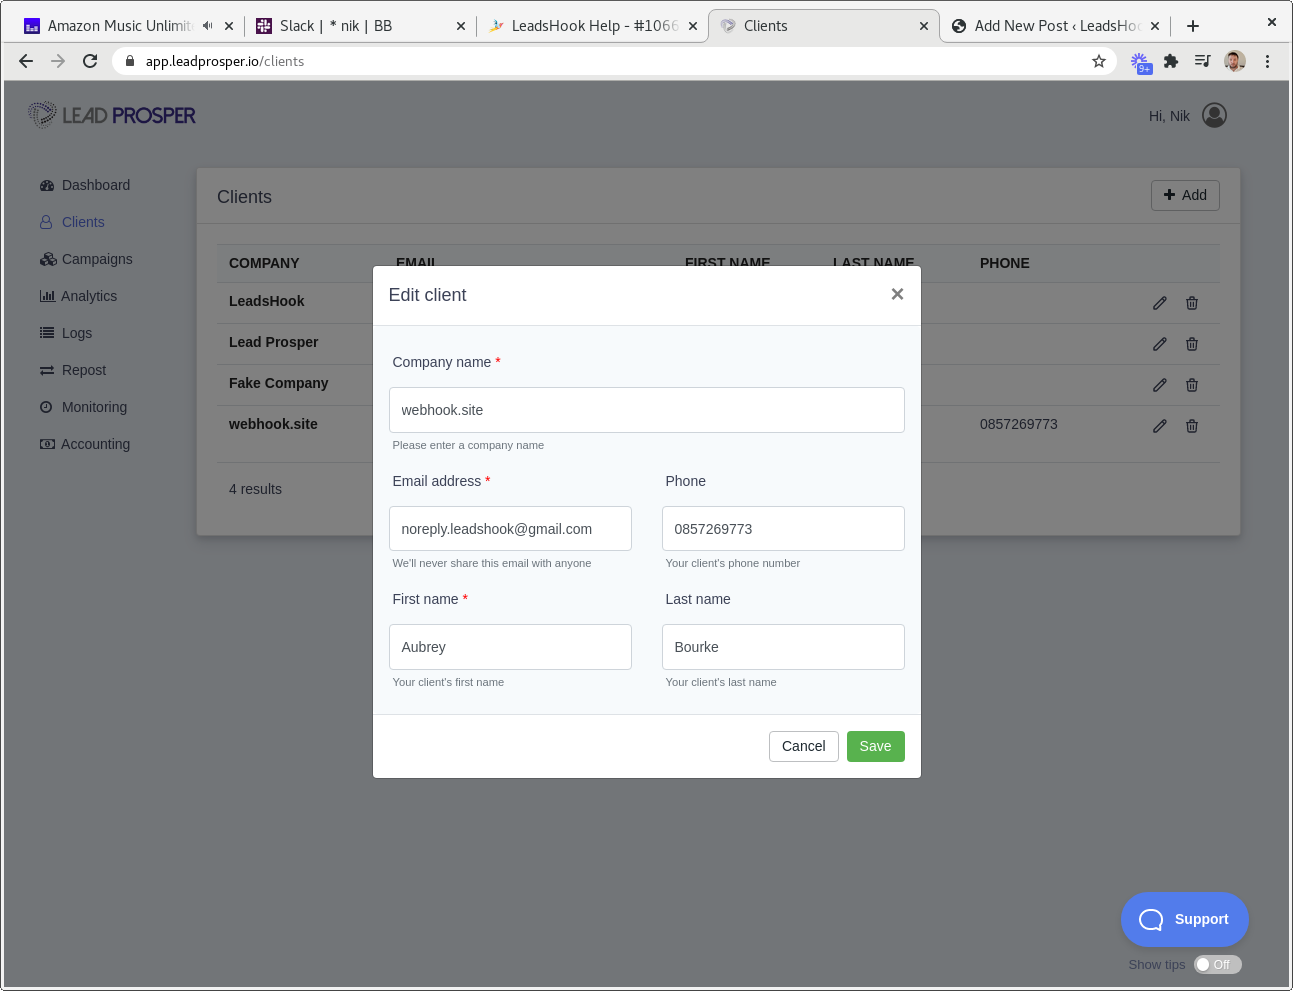Select the Lead Prosper company row
Image resolution: width=1293 pixels, height=991 pixels.
pyautogui.click(x=273, y=342)
